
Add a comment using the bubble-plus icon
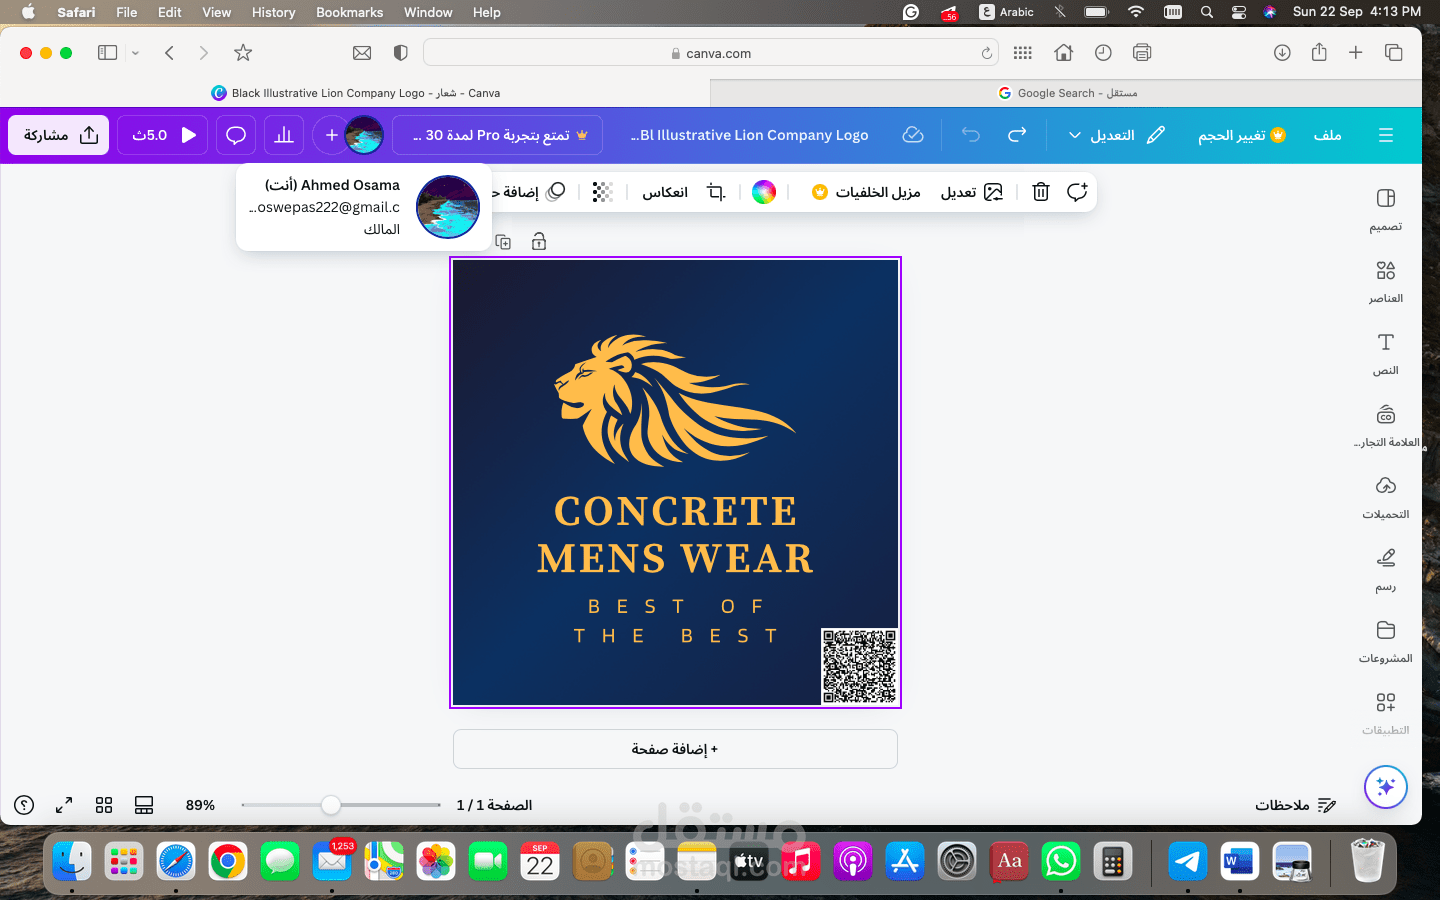point(1077,192)
